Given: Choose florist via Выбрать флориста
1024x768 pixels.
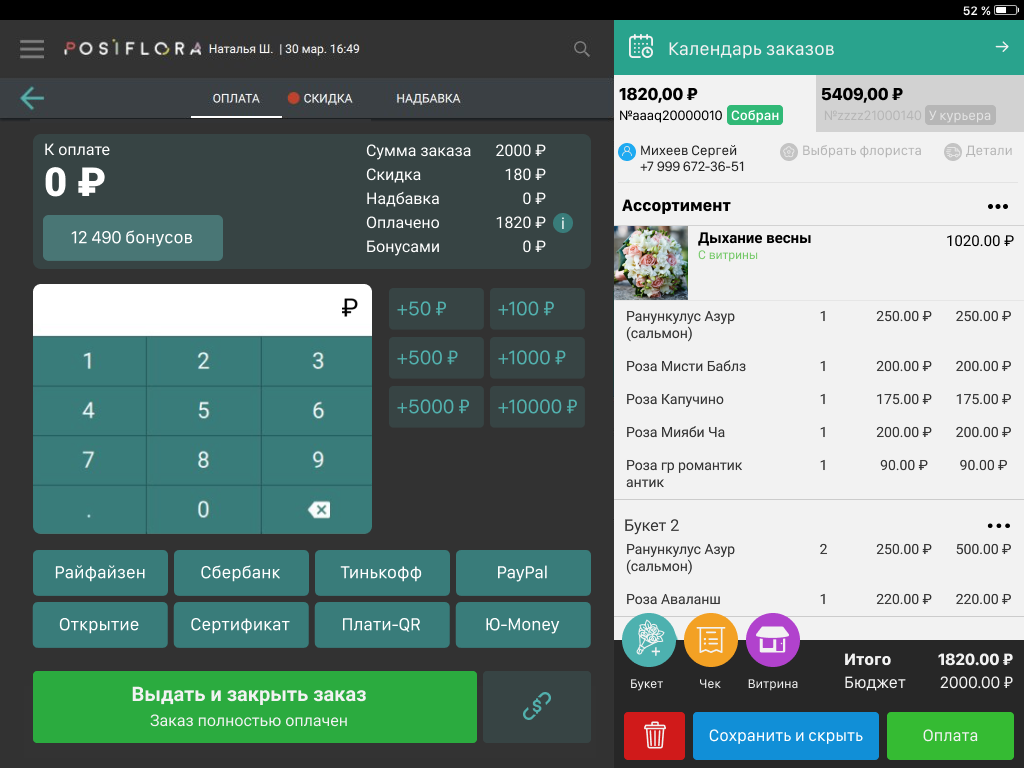Looking at the screenshot, I should click(x=851, y=151).
